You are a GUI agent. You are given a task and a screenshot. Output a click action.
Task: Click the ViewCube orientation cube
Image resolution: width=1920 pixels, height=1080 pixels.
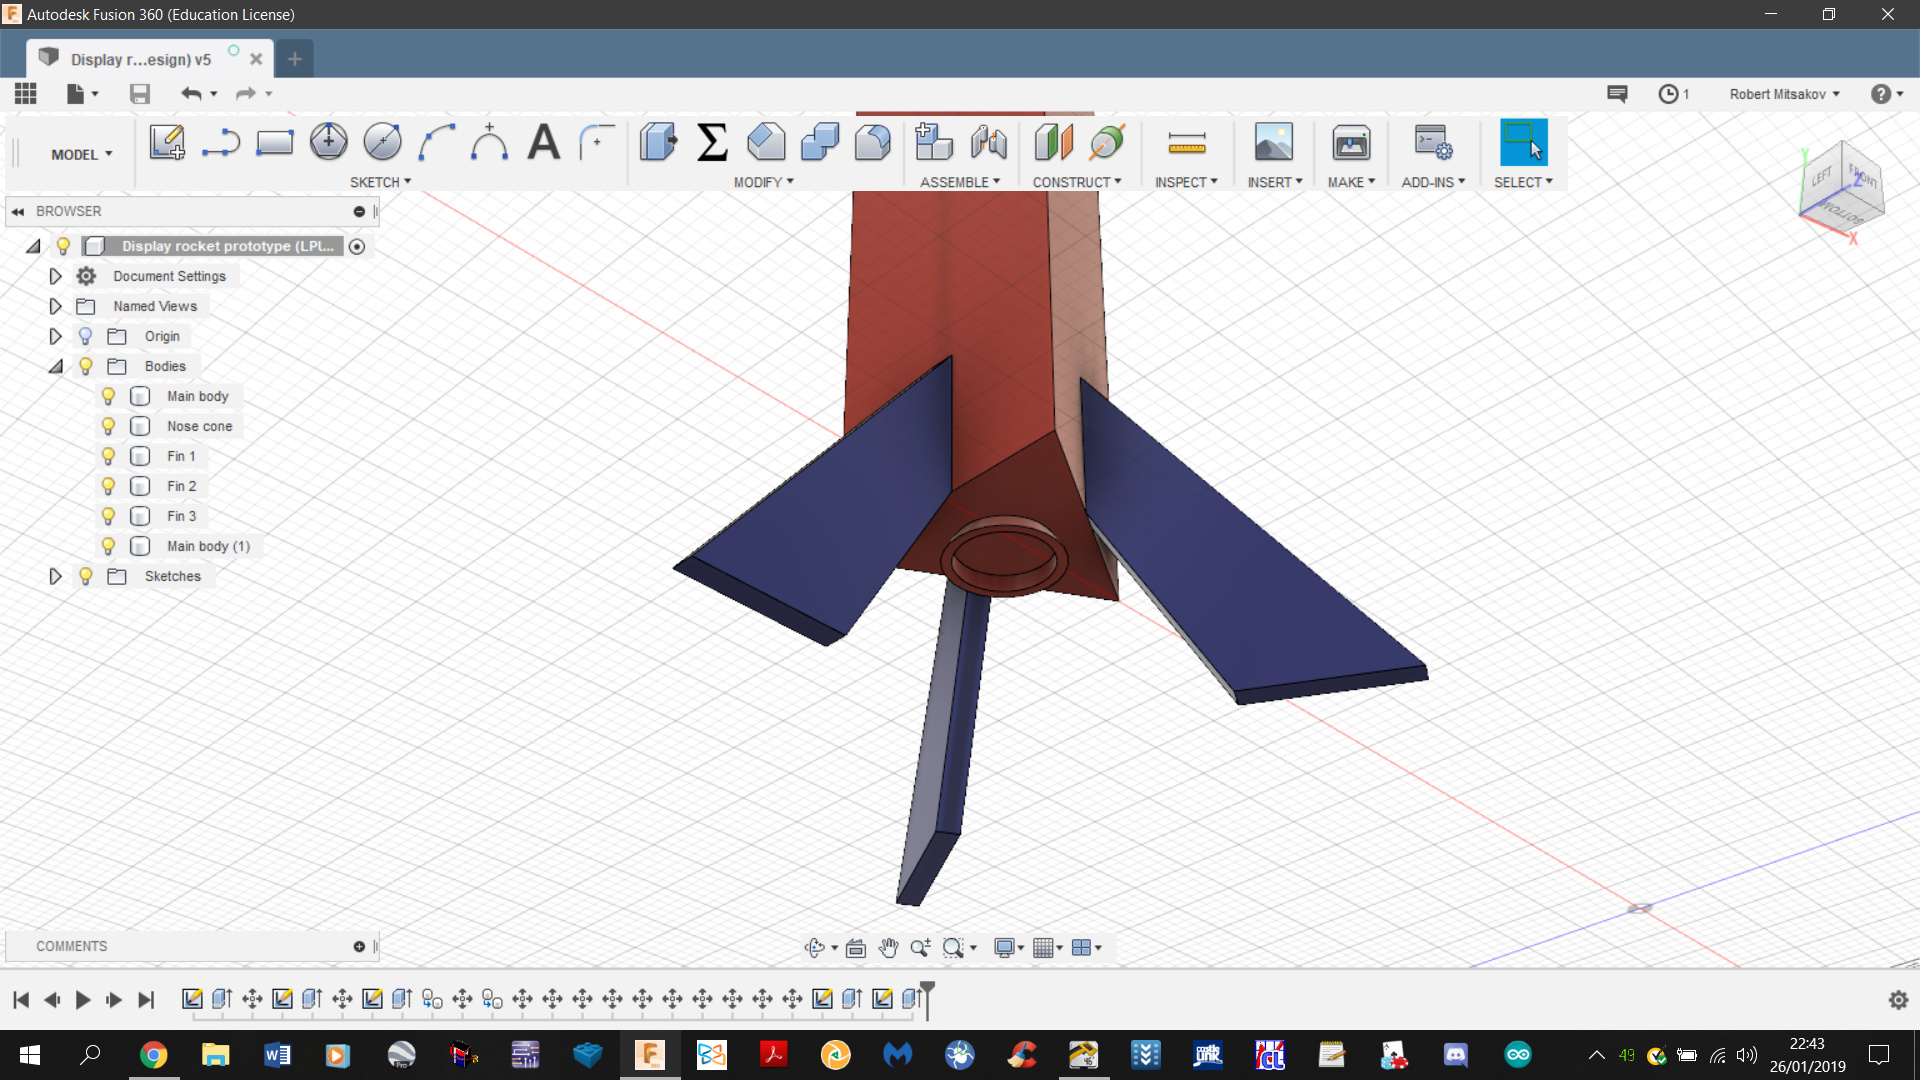point(1842,186)
